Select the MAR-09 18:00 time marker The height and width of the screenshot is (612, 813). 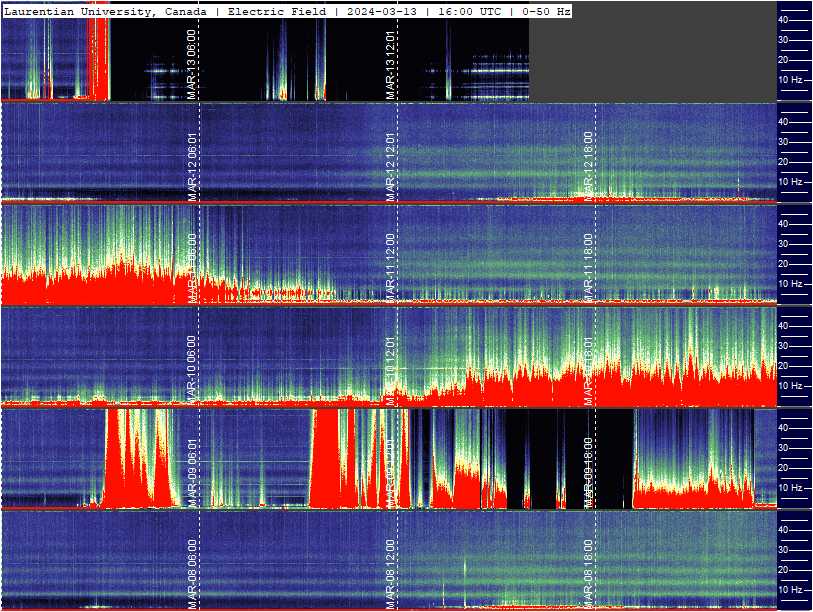click(x=588, y=472)
